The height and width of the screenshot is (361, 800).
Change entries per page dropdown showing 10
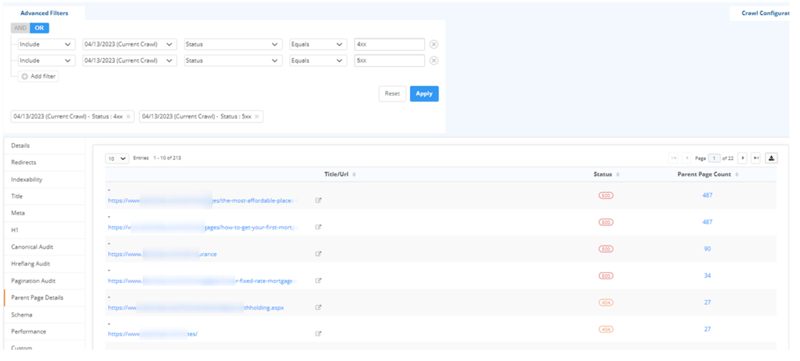tap(117, 159)
